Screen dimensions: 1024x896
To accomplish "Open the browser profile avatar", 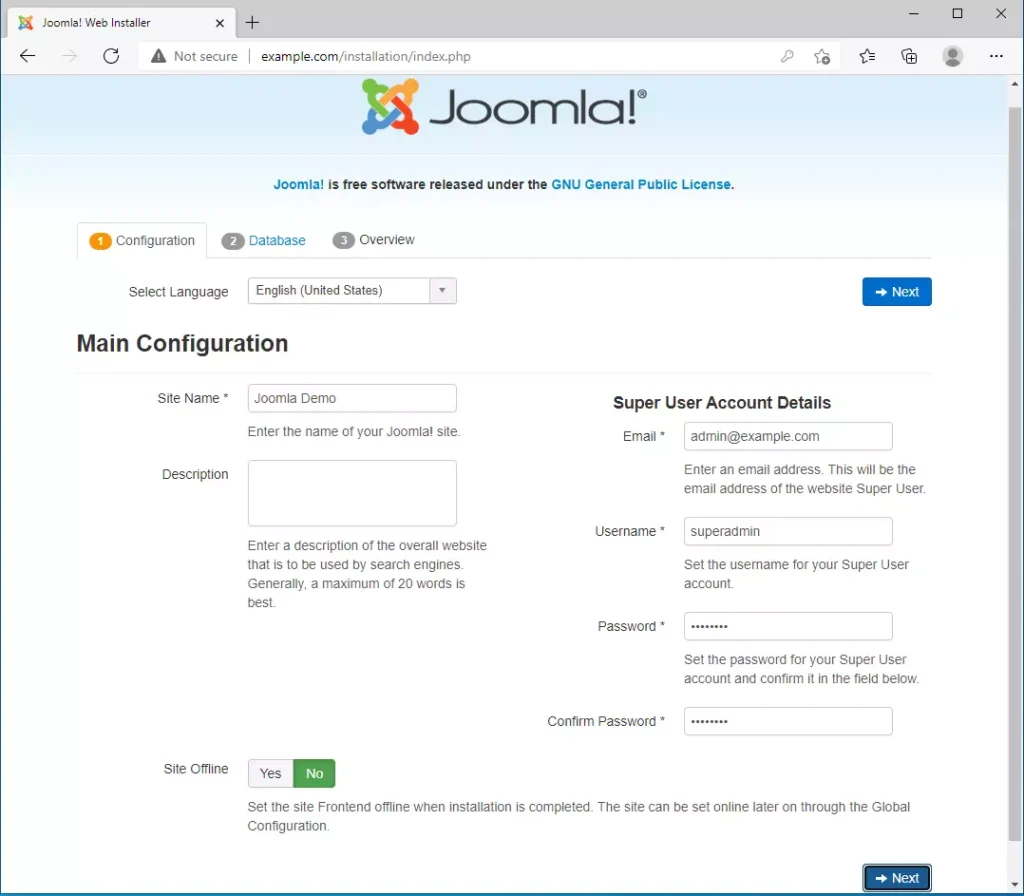I will click(x=953, y=56).
